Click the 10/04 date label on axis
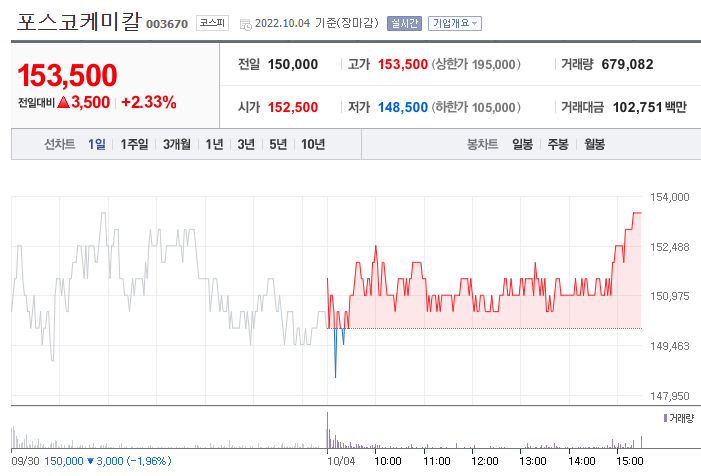This screenshot has height=476, width=701. tap(341, 461)
